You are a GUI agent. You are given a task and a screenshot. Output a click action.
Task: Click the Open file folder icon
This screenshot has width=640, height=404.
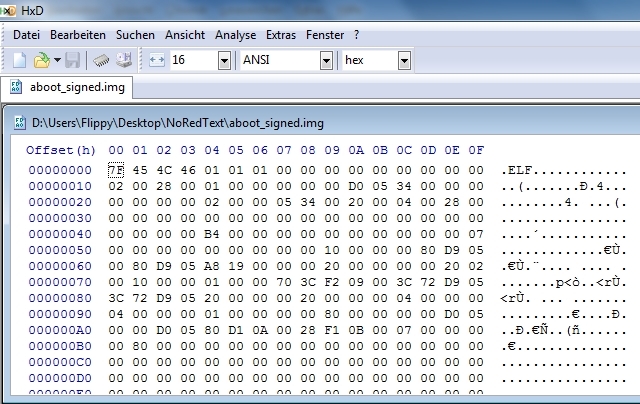pyautogui.click(x=41, y=60)
